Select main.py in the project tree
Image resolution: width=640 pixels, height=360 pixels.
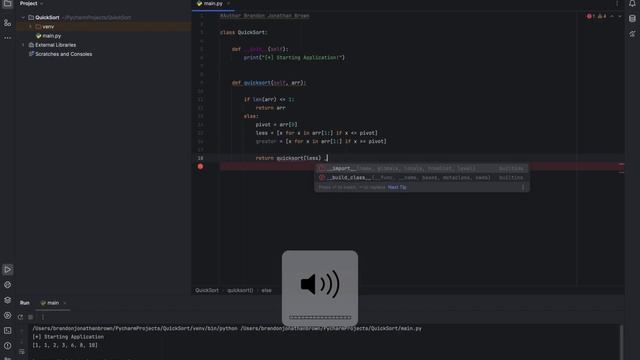pyautogui.click(x=51, y=36)
